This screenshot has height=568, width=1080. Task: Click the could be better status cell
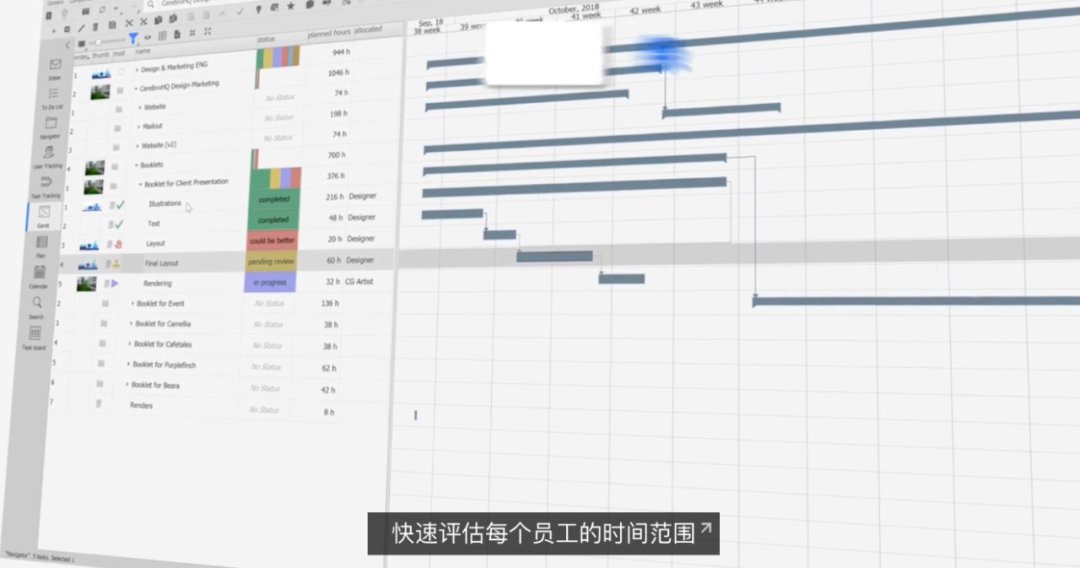tap(272, 241)
